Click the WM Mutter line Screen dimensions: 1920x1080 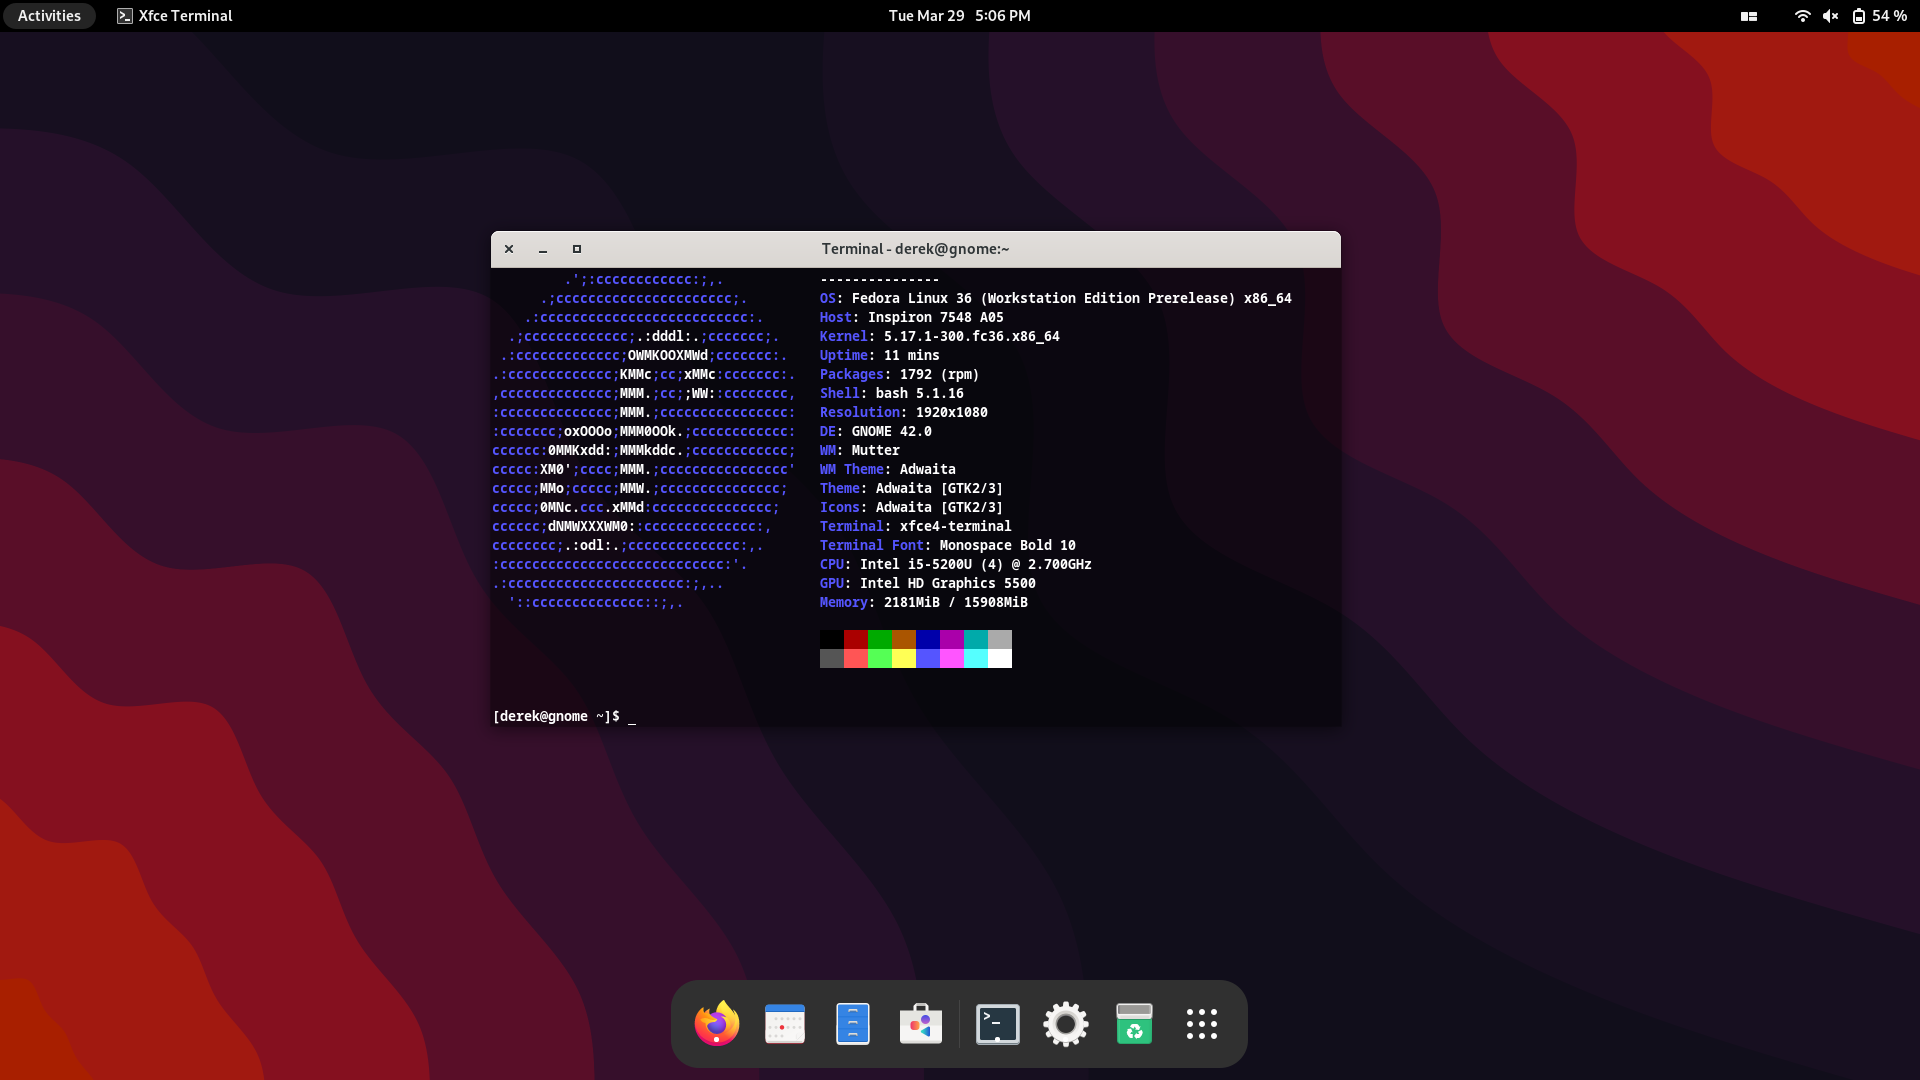(860, 450)
